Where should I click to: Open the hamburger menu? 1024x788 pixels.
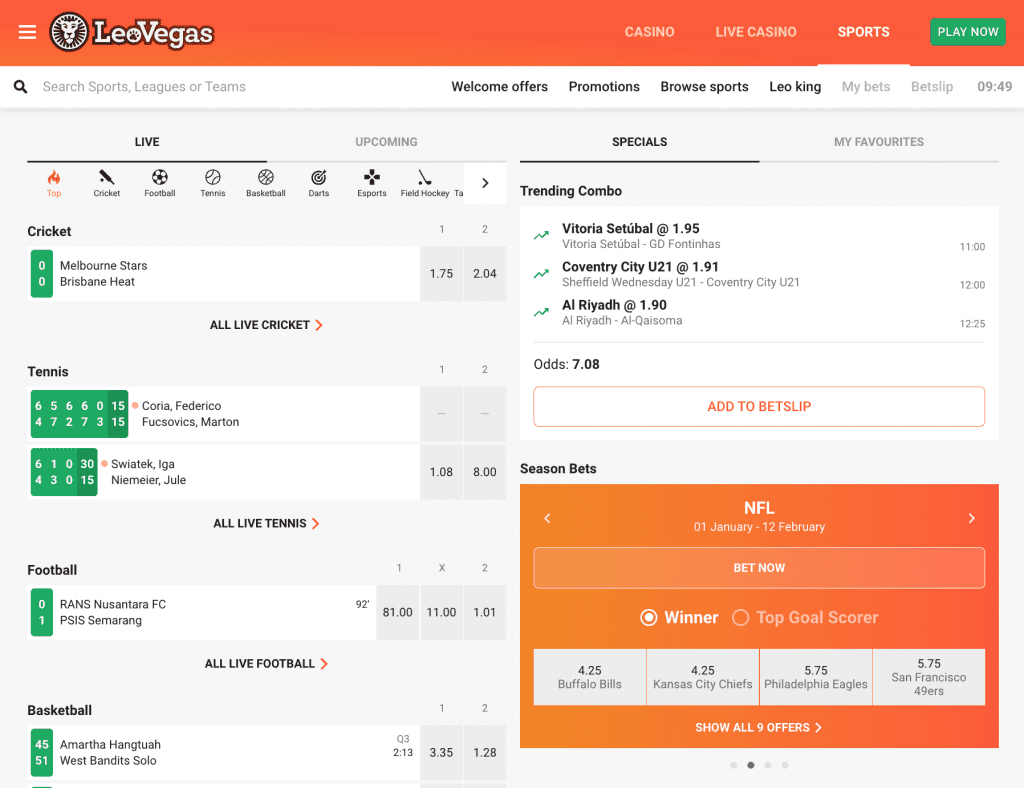[27, 32]
